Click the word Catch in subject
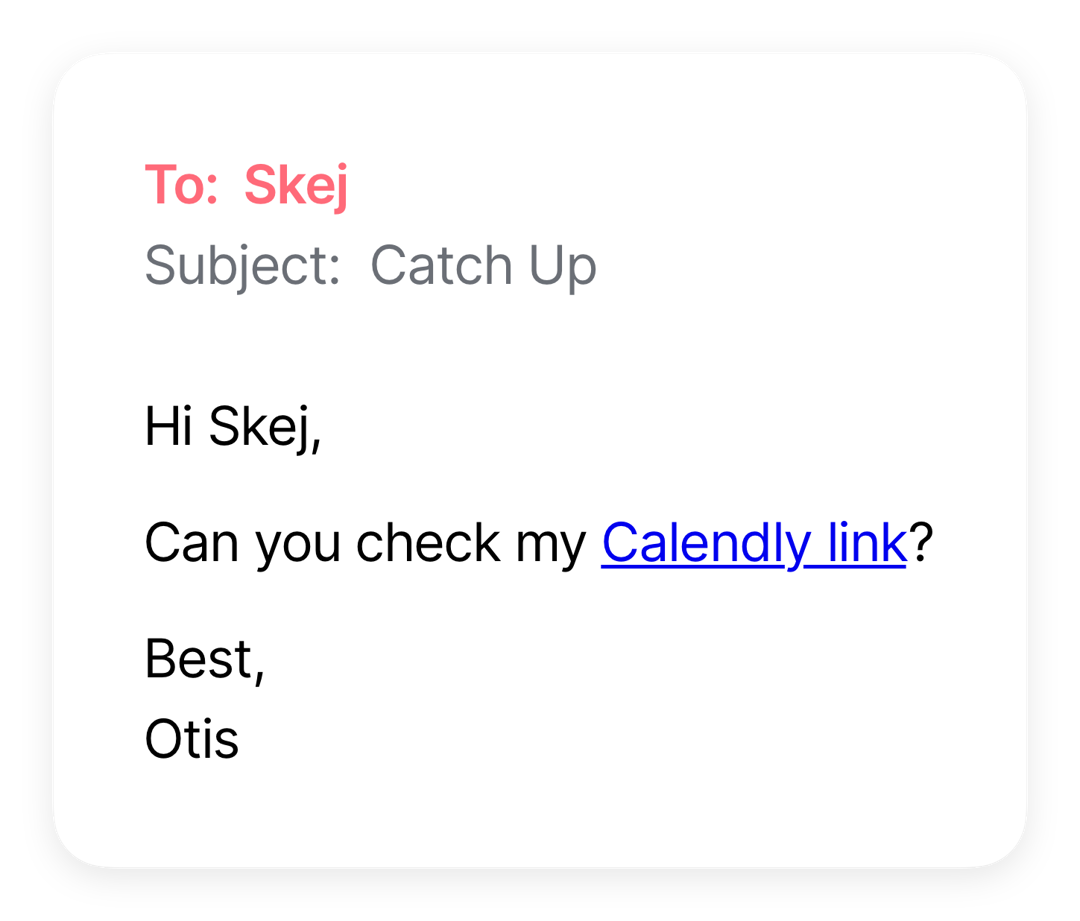The height and width of the screenshot is (921, 1080). 442,265
